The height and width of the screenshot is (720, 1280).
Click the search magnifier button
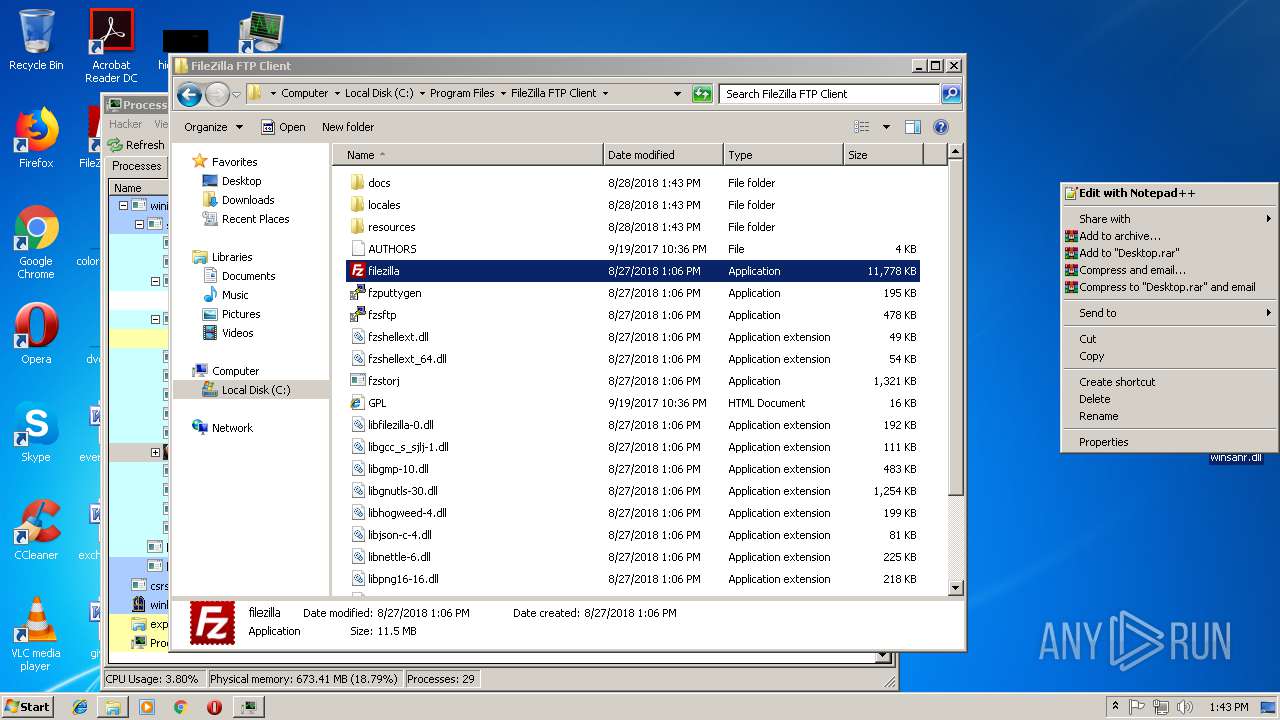pyautogui.click(x=951, y=94)
